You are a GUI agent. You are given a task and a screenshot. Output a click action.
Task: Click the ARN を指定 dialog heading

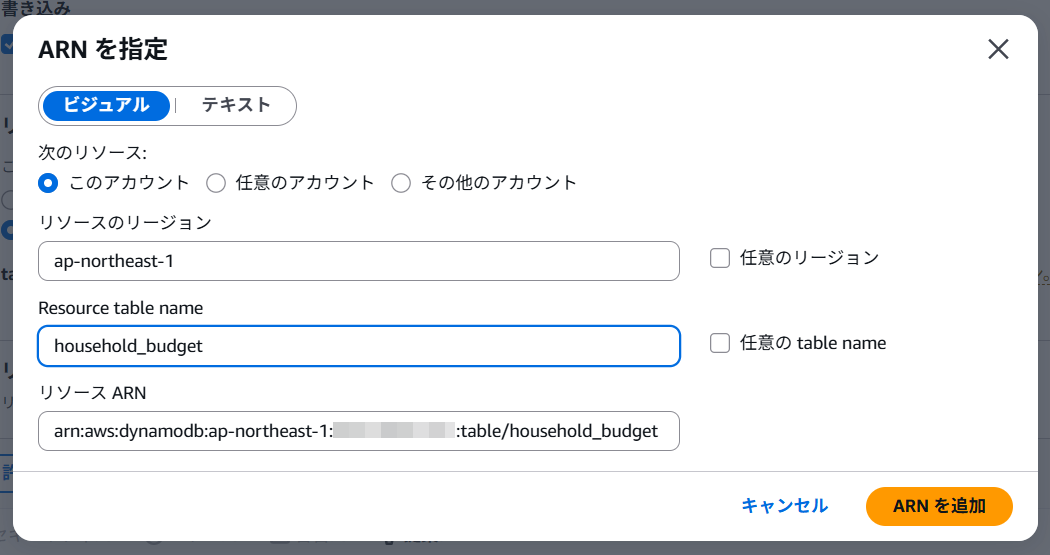[x=103, y=48]
